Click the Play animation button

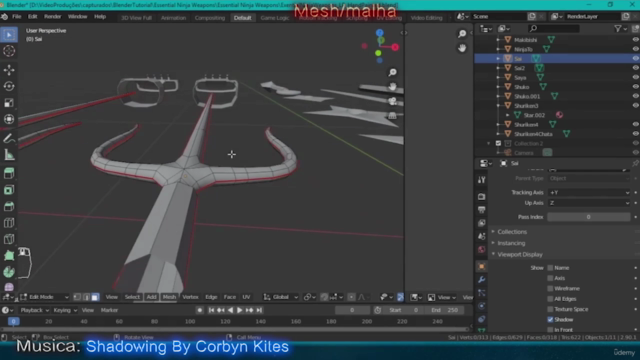[240, 310]
